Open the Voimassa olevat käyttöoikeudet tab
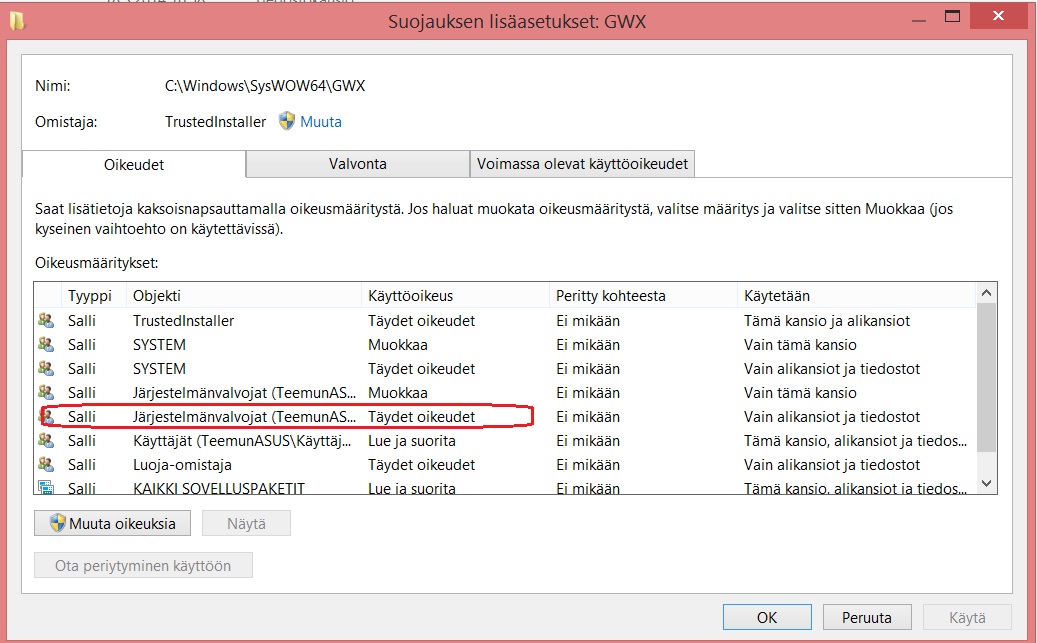The width and height of the screenshot is (1037, 643). coord(582,164)
